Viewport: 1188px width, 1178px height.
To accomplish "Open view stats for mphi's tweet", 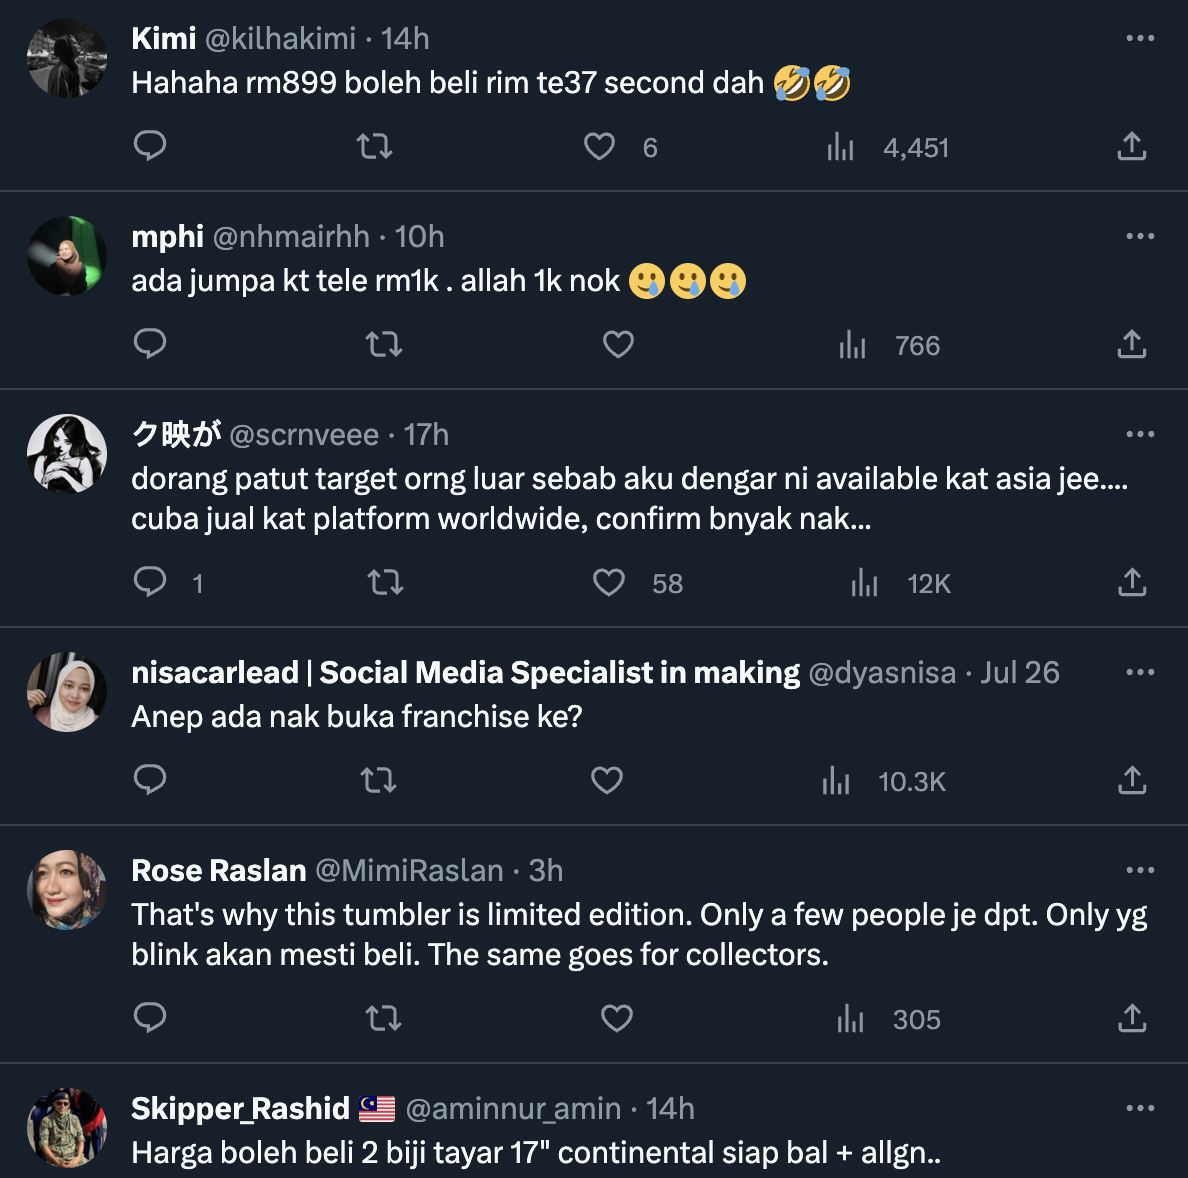I will click(853, 345).
